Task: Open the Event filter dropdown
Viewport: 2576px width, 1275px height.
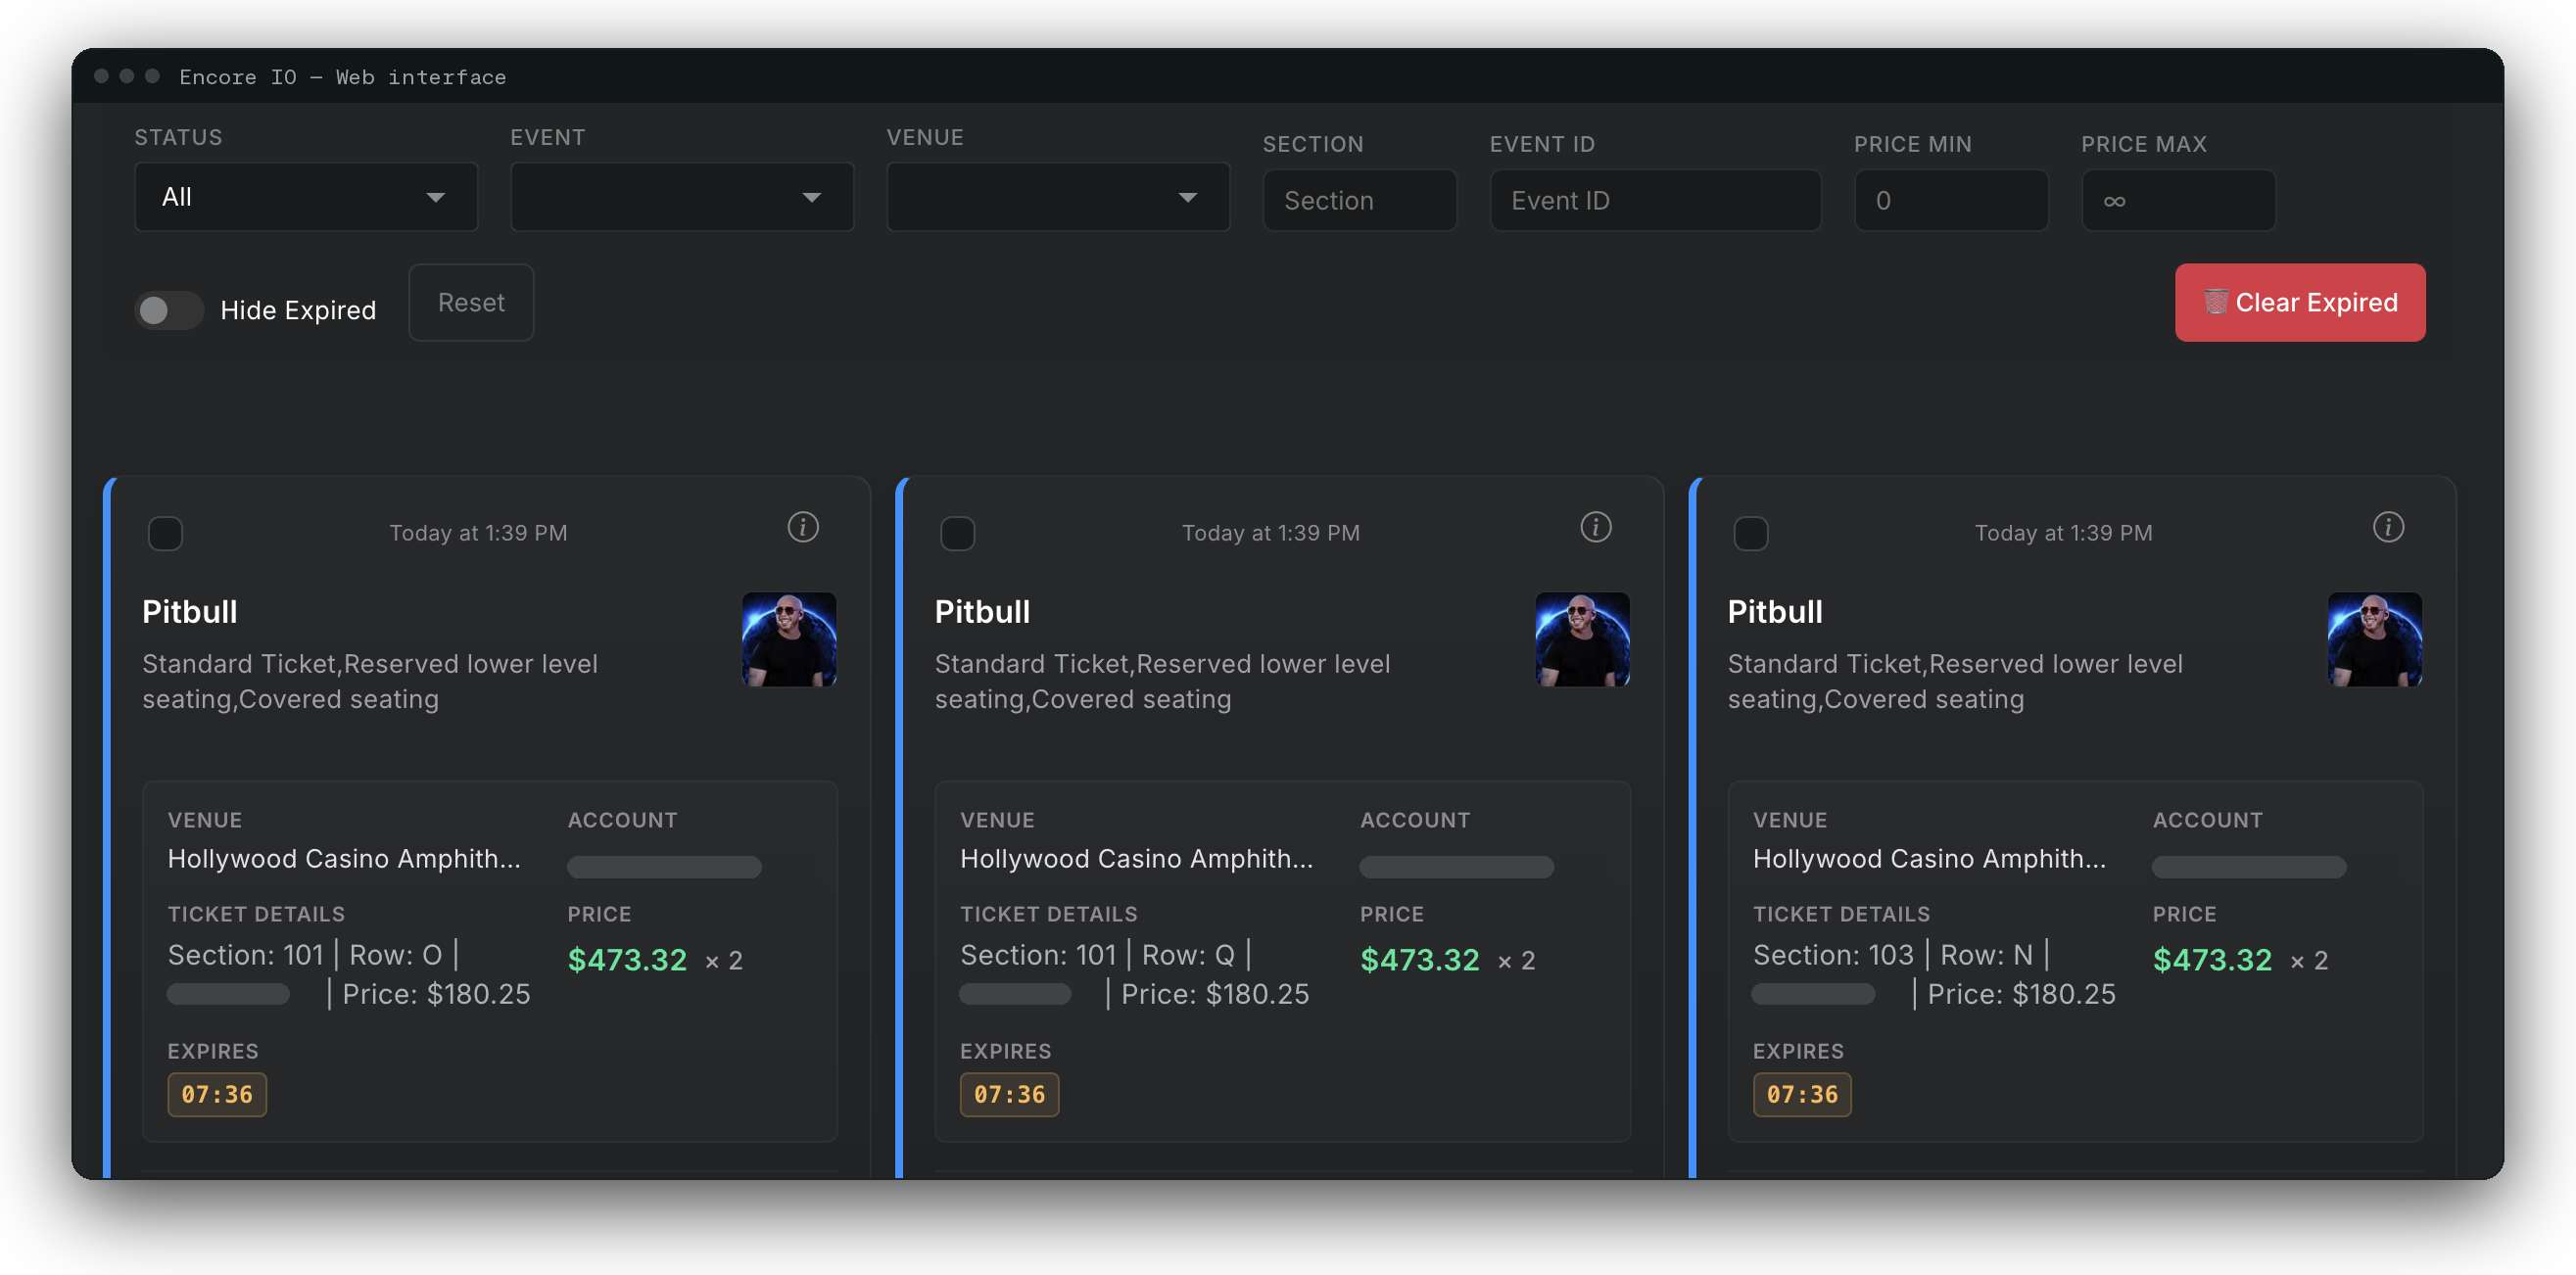Action: coord(682,197)
